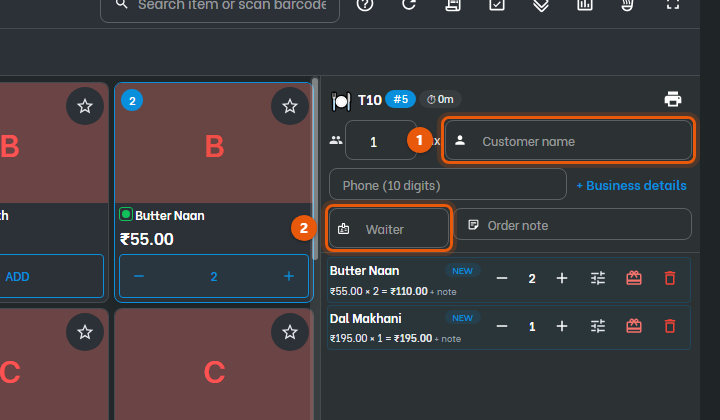
Task: Open customization sliders for Dal Makhani
Action: pos(598,326)
